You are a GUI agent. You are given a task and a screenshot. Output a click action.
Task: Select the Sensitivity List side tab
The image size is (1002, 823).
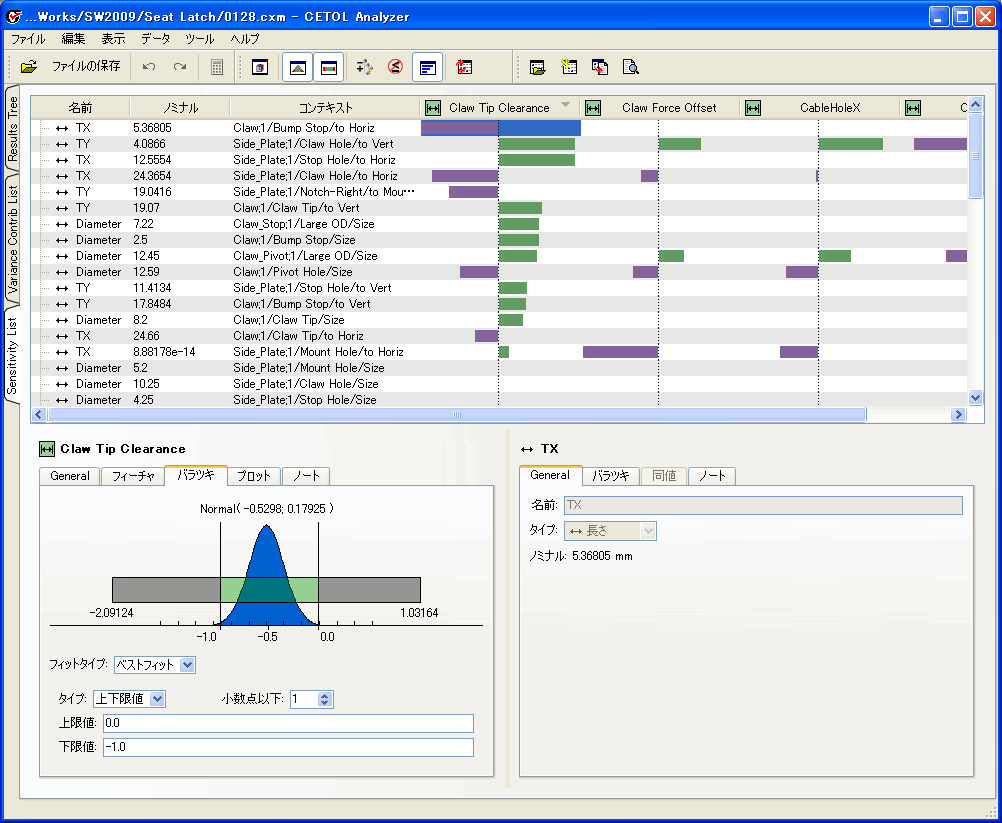(x=13, y=356)
